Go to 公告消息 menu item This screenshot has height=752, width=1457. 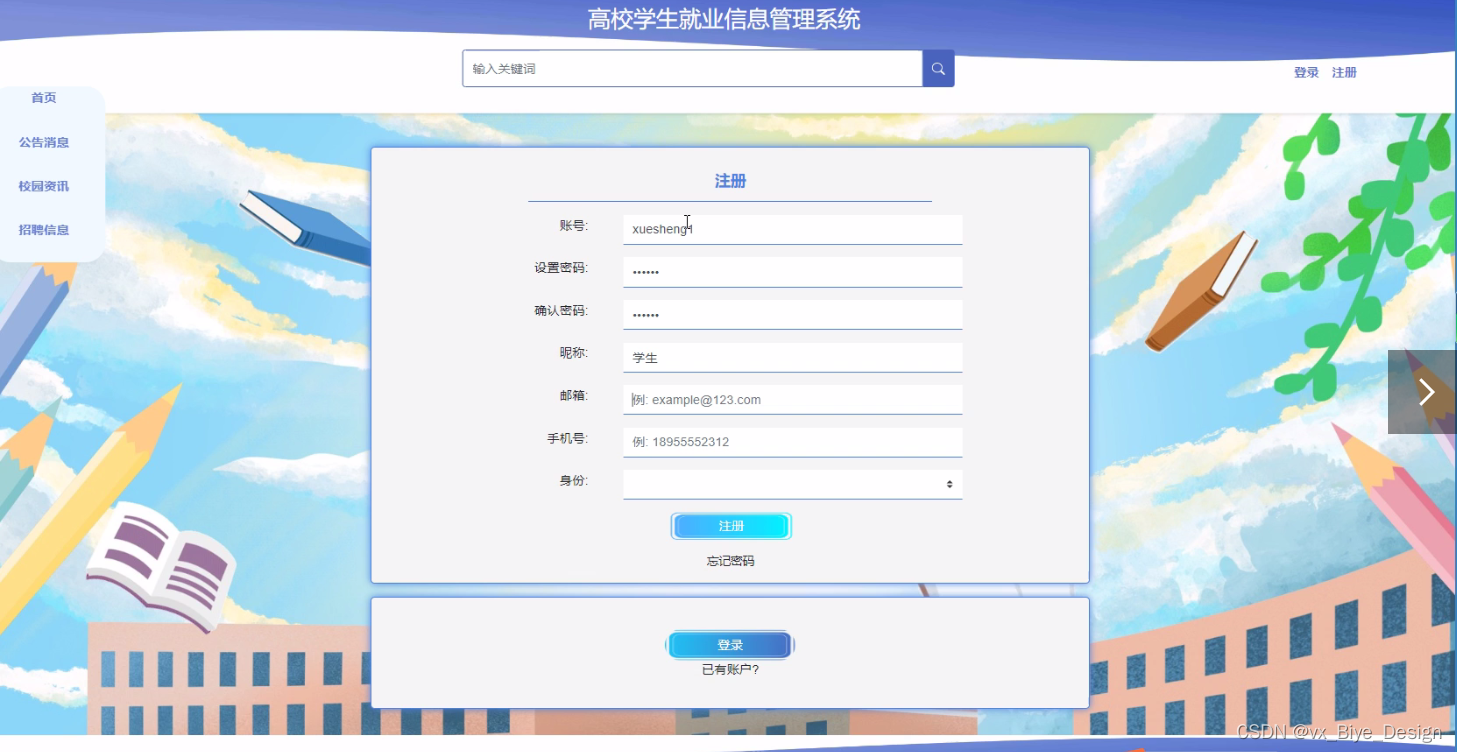tap(44, 142)
